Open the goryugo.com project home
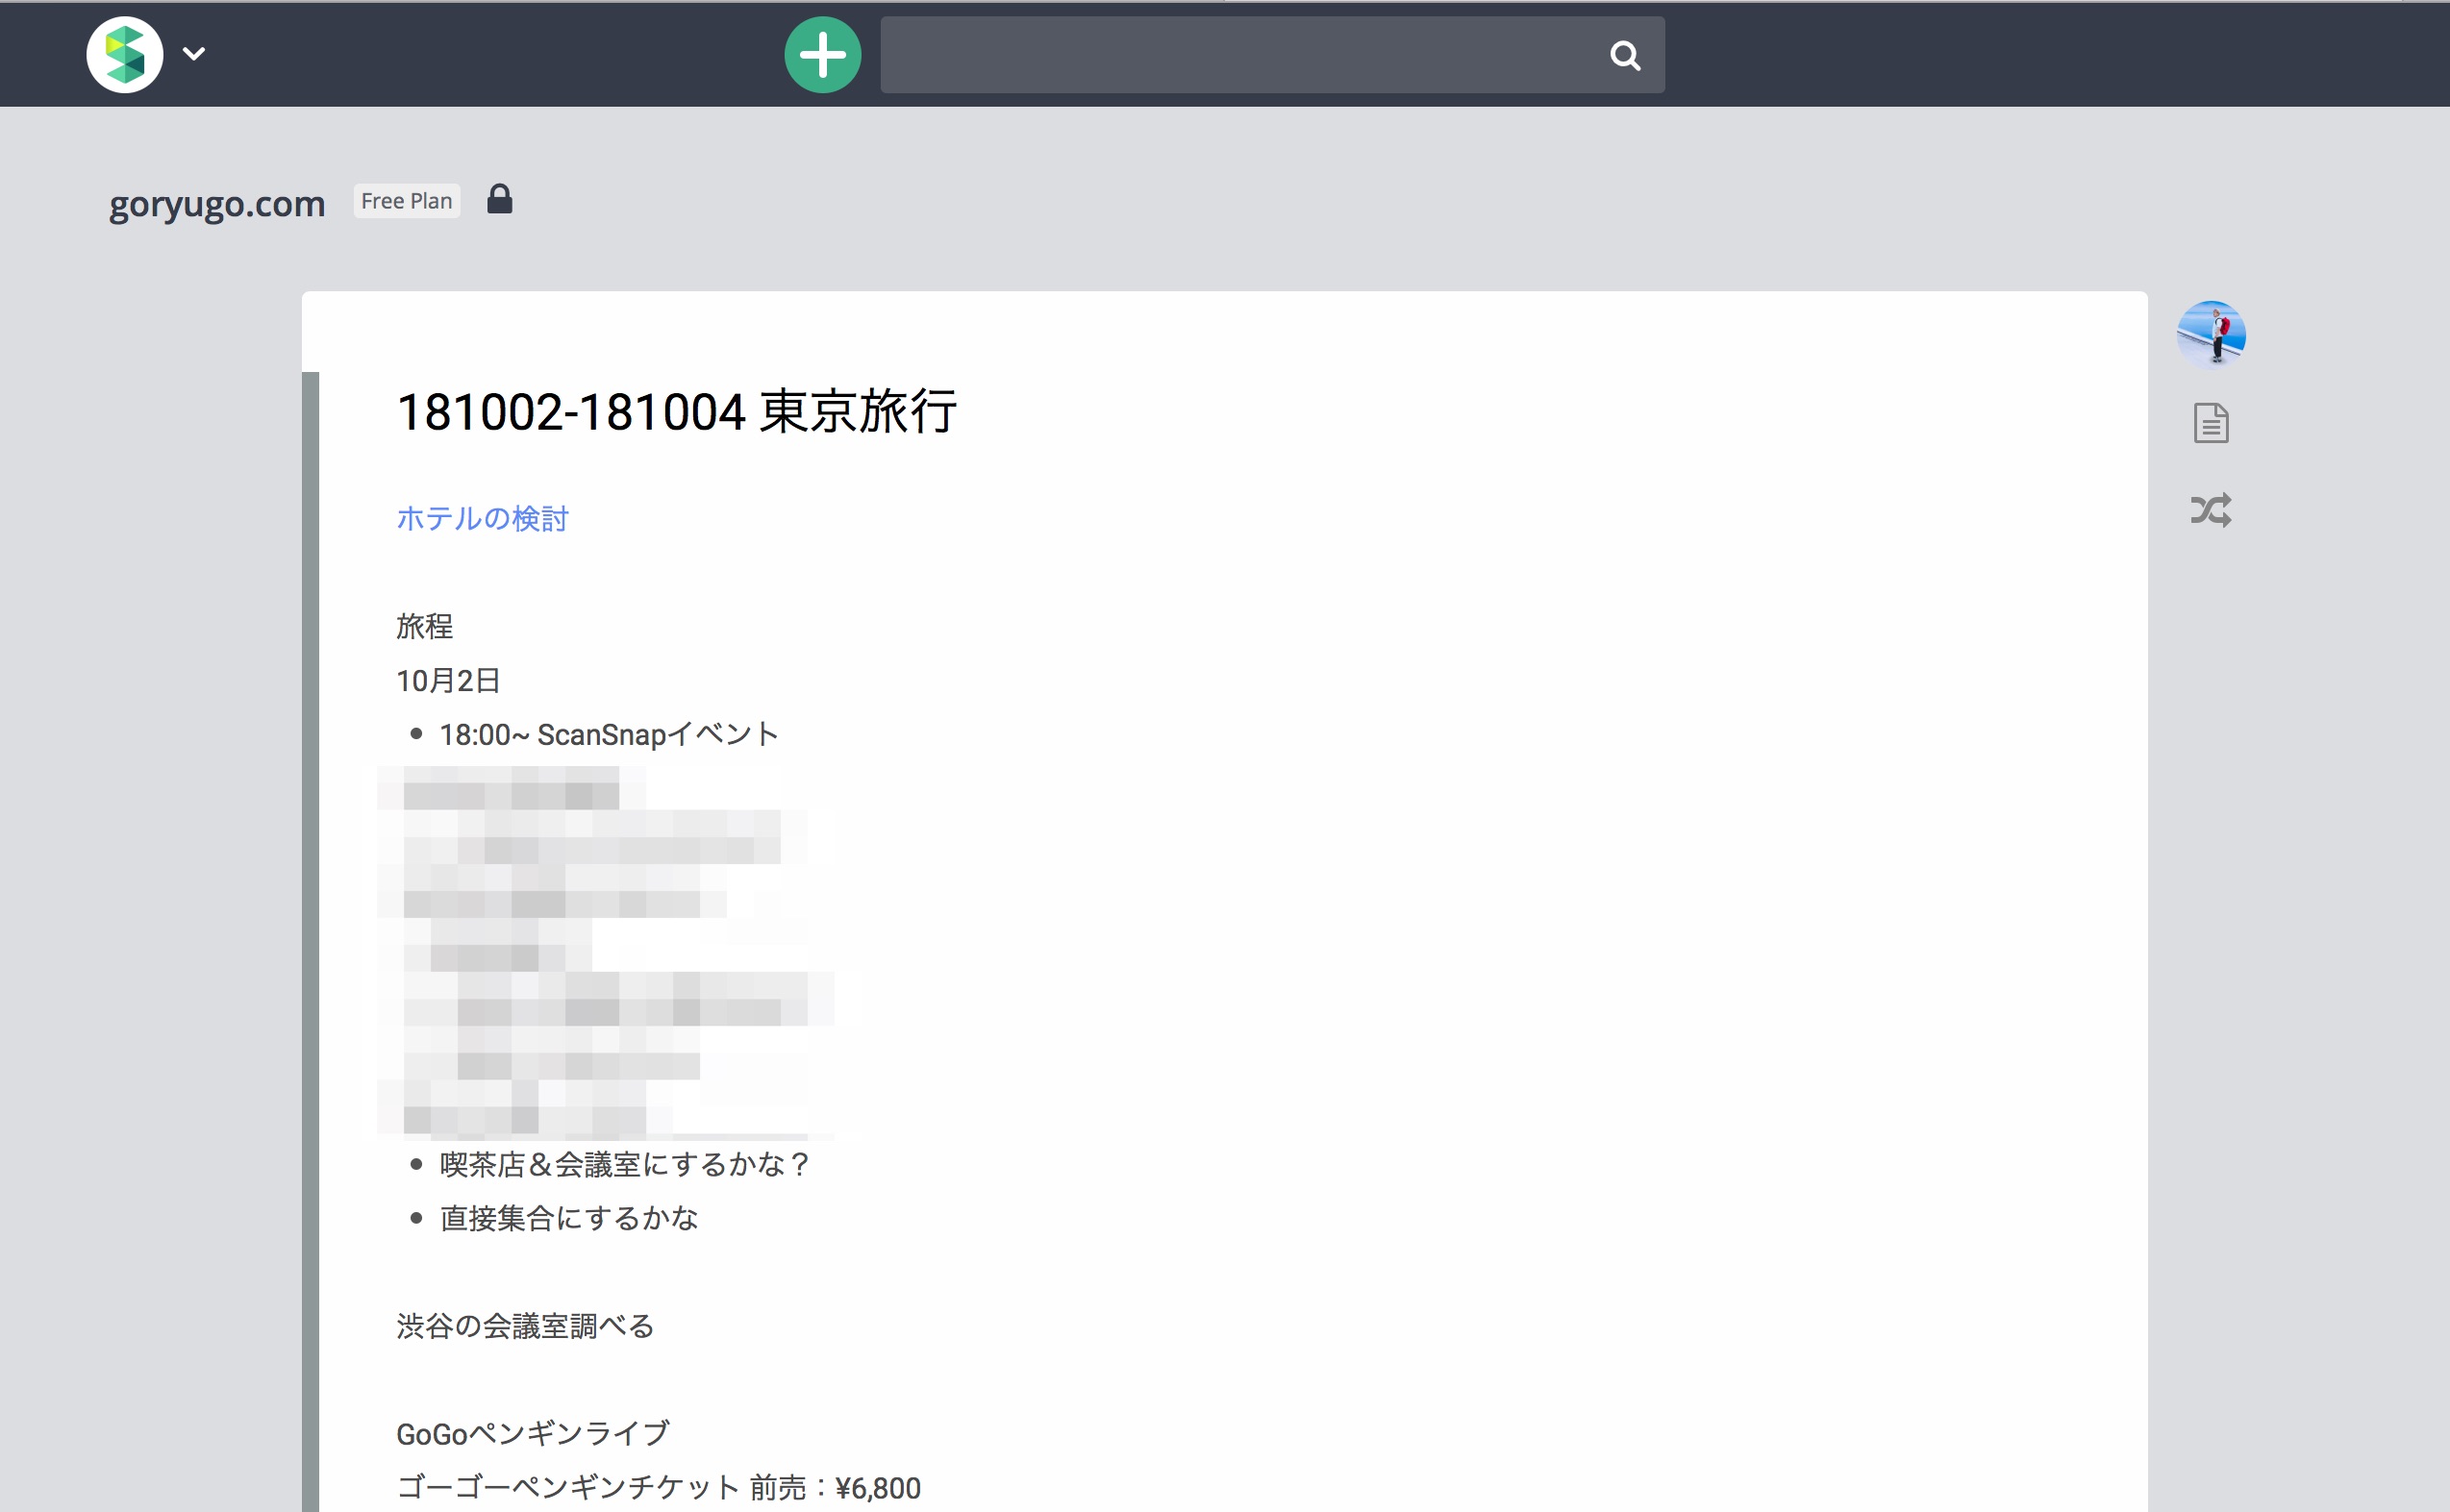This screenshot has height=1512, width=2450. tap(217, 204)
